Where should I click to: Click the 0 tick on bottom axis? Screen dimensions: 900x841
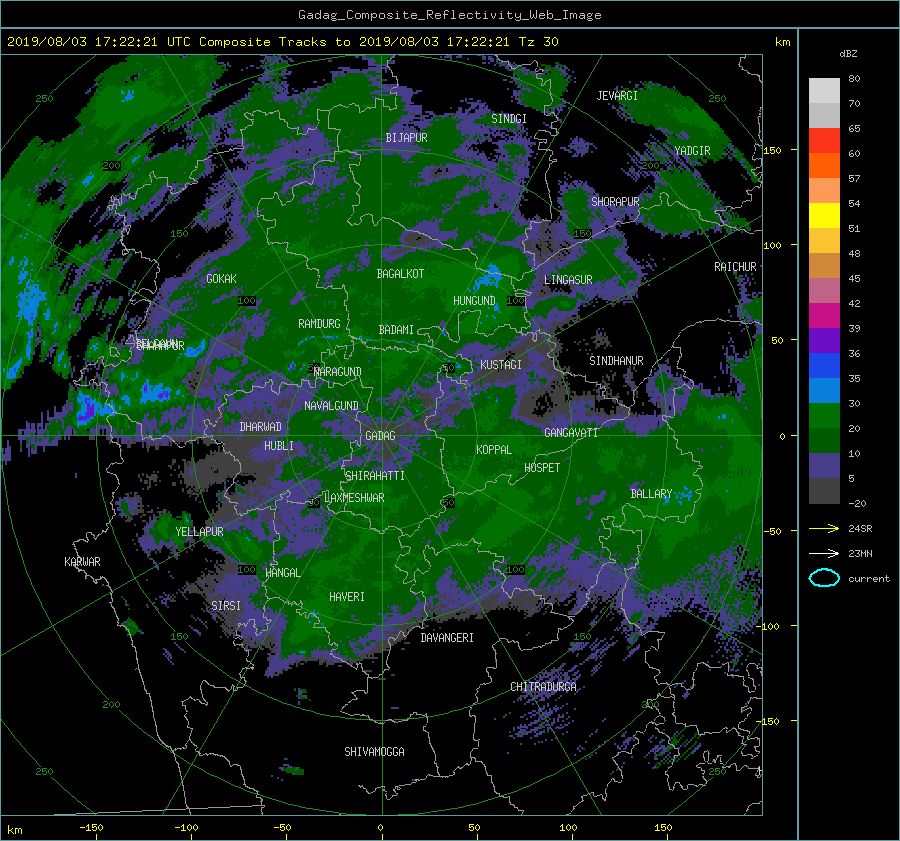click(380, 828)
